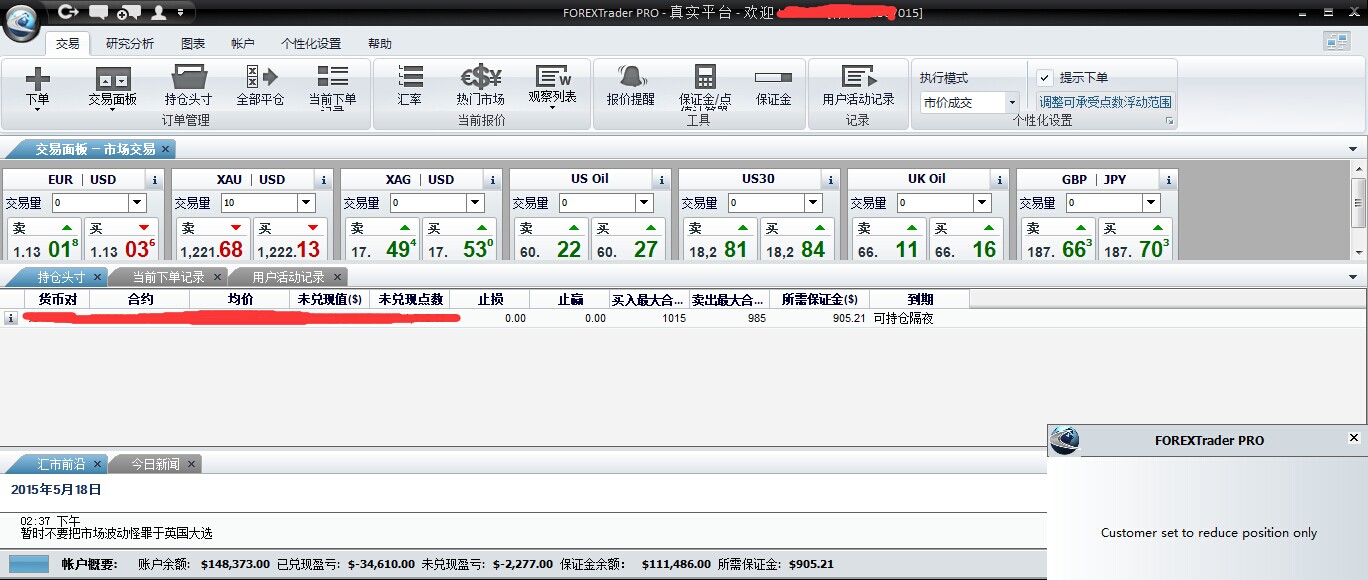This screenshot has width=1368, height=580.
Task: Select the 今日新闻 news tab
Action: (x=155, y=464)
